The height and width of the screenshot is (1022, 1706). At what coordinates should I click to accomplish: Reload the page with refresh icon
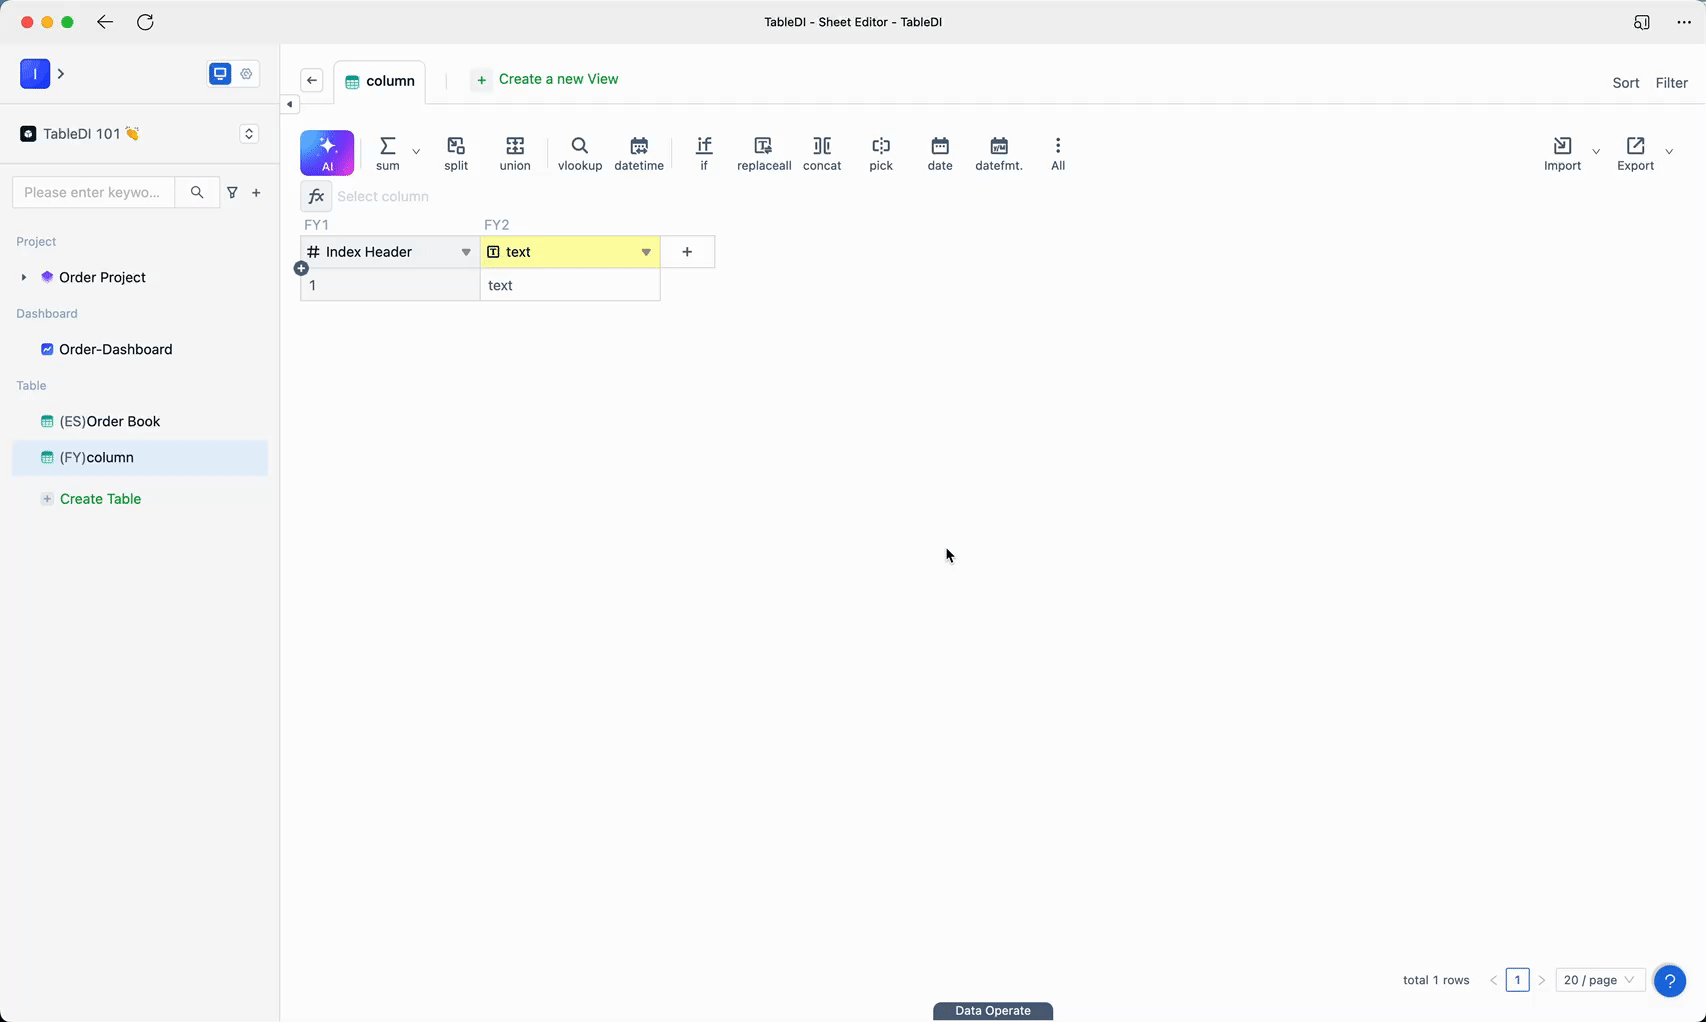(x=145, y=22)
